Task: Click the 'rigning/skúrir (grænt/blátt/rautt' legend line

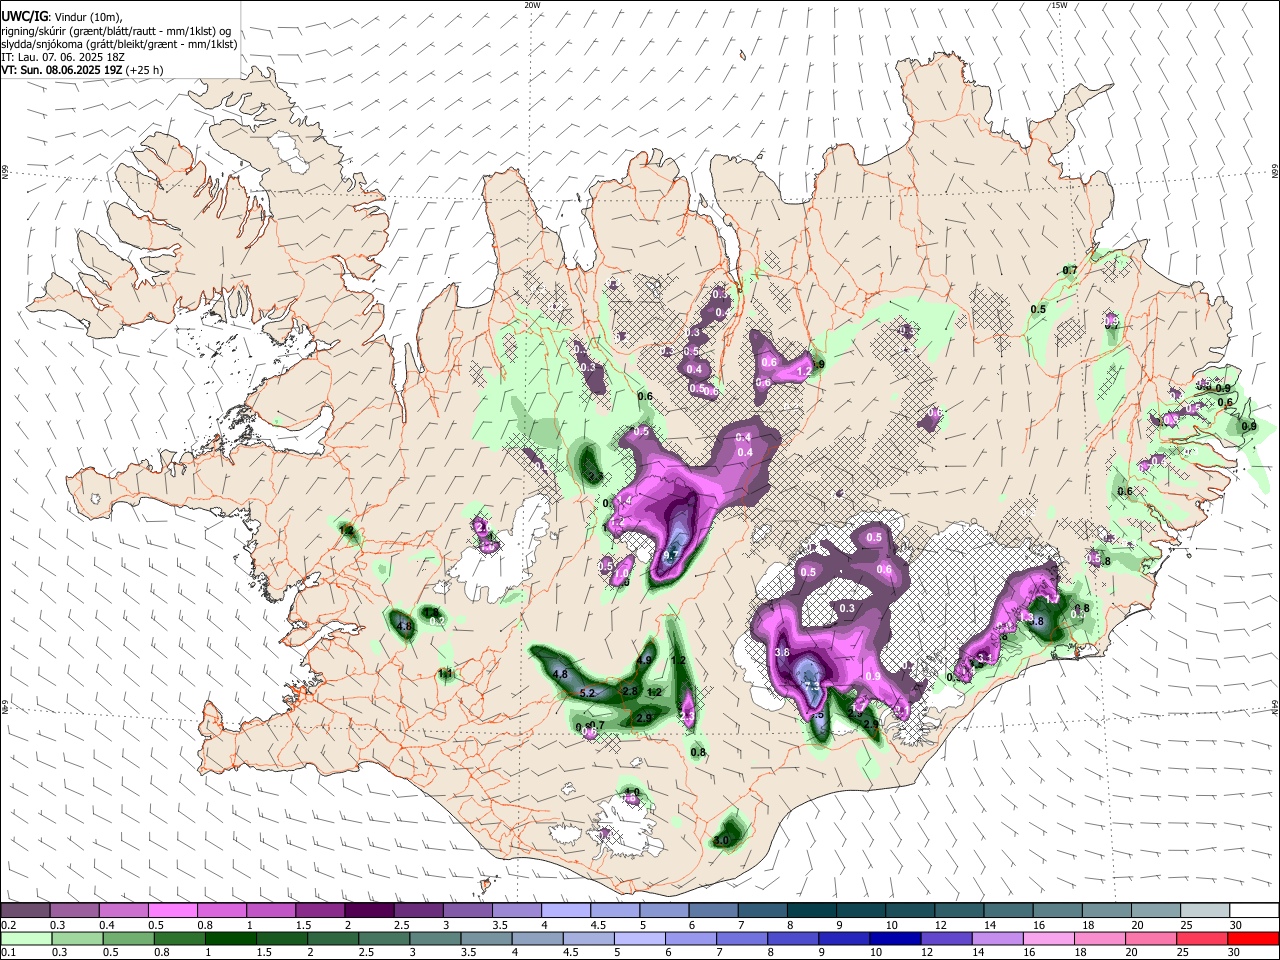Action: [x=116, y=30]
